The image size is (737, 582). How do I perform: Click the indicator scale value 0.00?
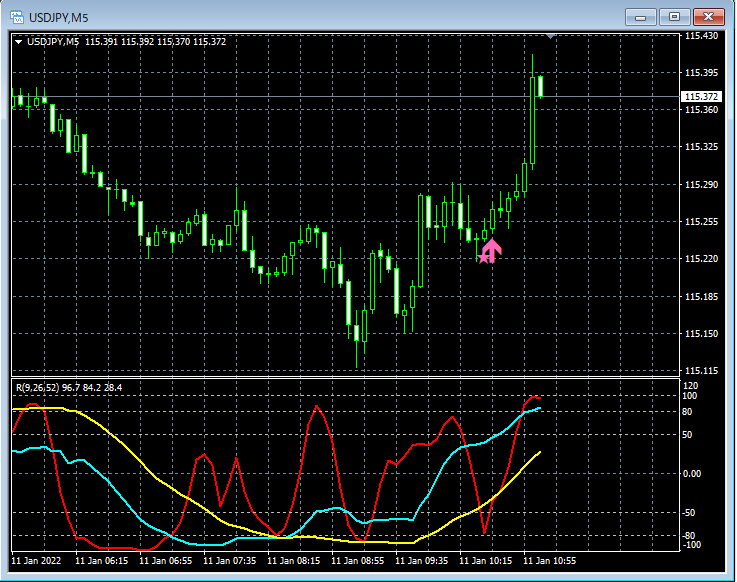tap(691, 474)
